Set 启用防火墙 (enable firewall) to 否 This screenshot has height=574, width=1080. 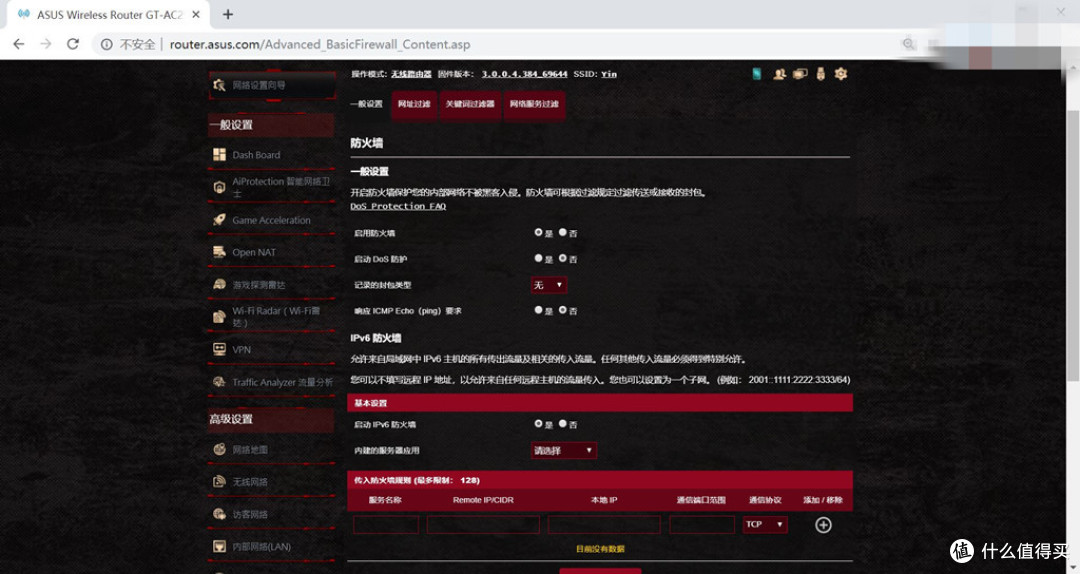pyautogui.click(x=563, y=233)
